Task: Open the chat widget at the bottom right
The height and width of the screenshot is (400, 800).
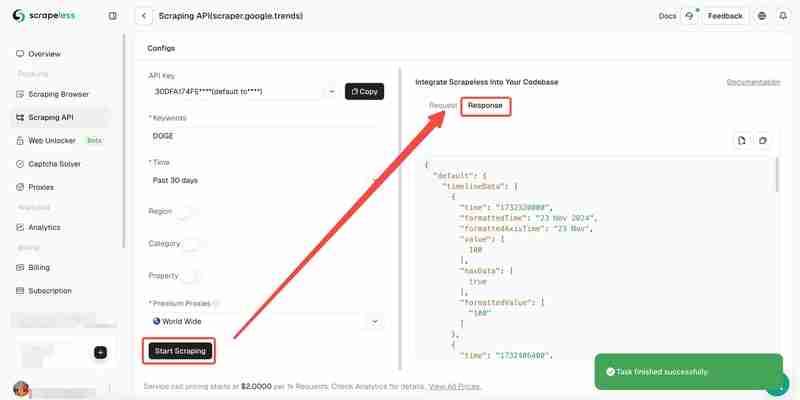Action: pyautogui.click(x=779, y=386)
